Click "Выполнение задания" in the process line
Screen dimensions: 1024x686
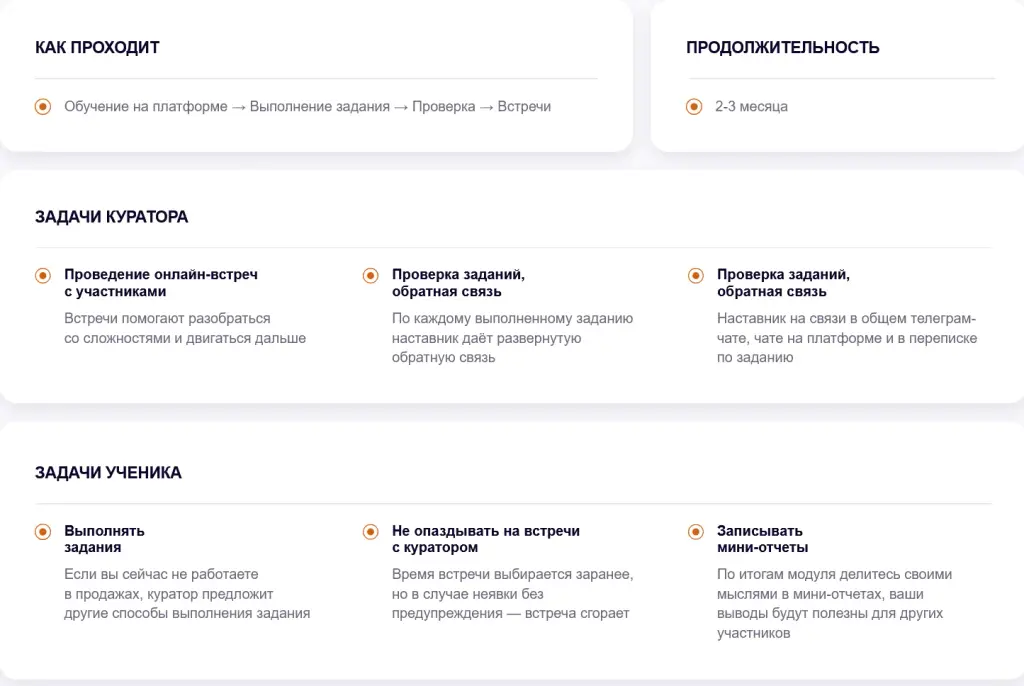[319, 106]
